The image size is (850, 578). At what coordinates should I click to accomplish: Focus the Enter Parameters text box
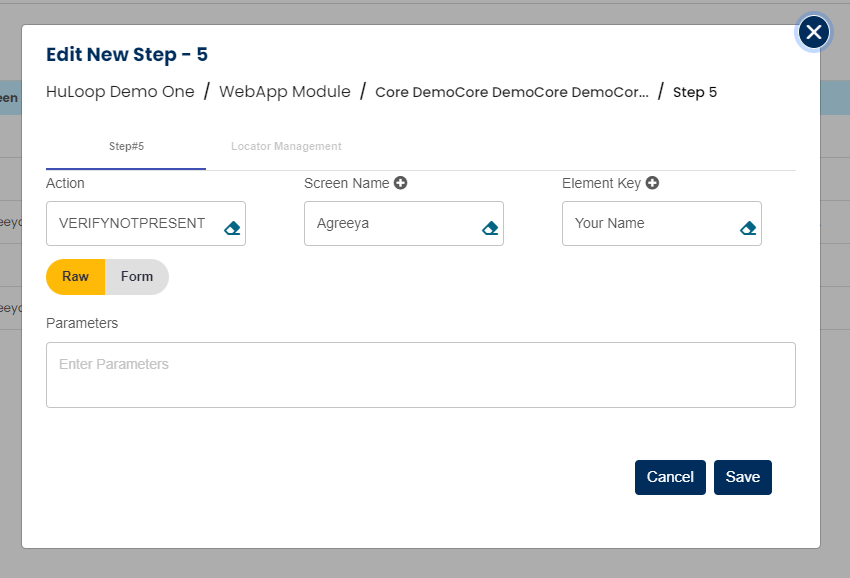tap(420, 375)
